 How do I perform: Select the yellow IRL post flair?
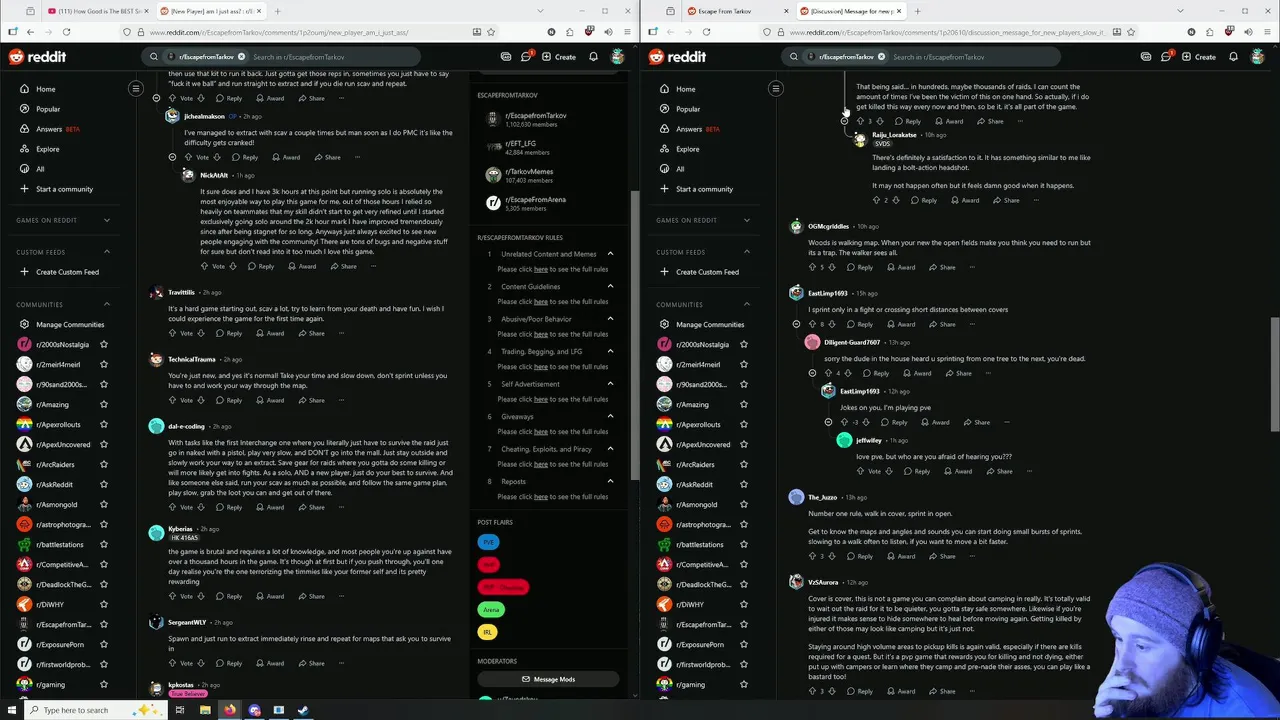point(487,632)
